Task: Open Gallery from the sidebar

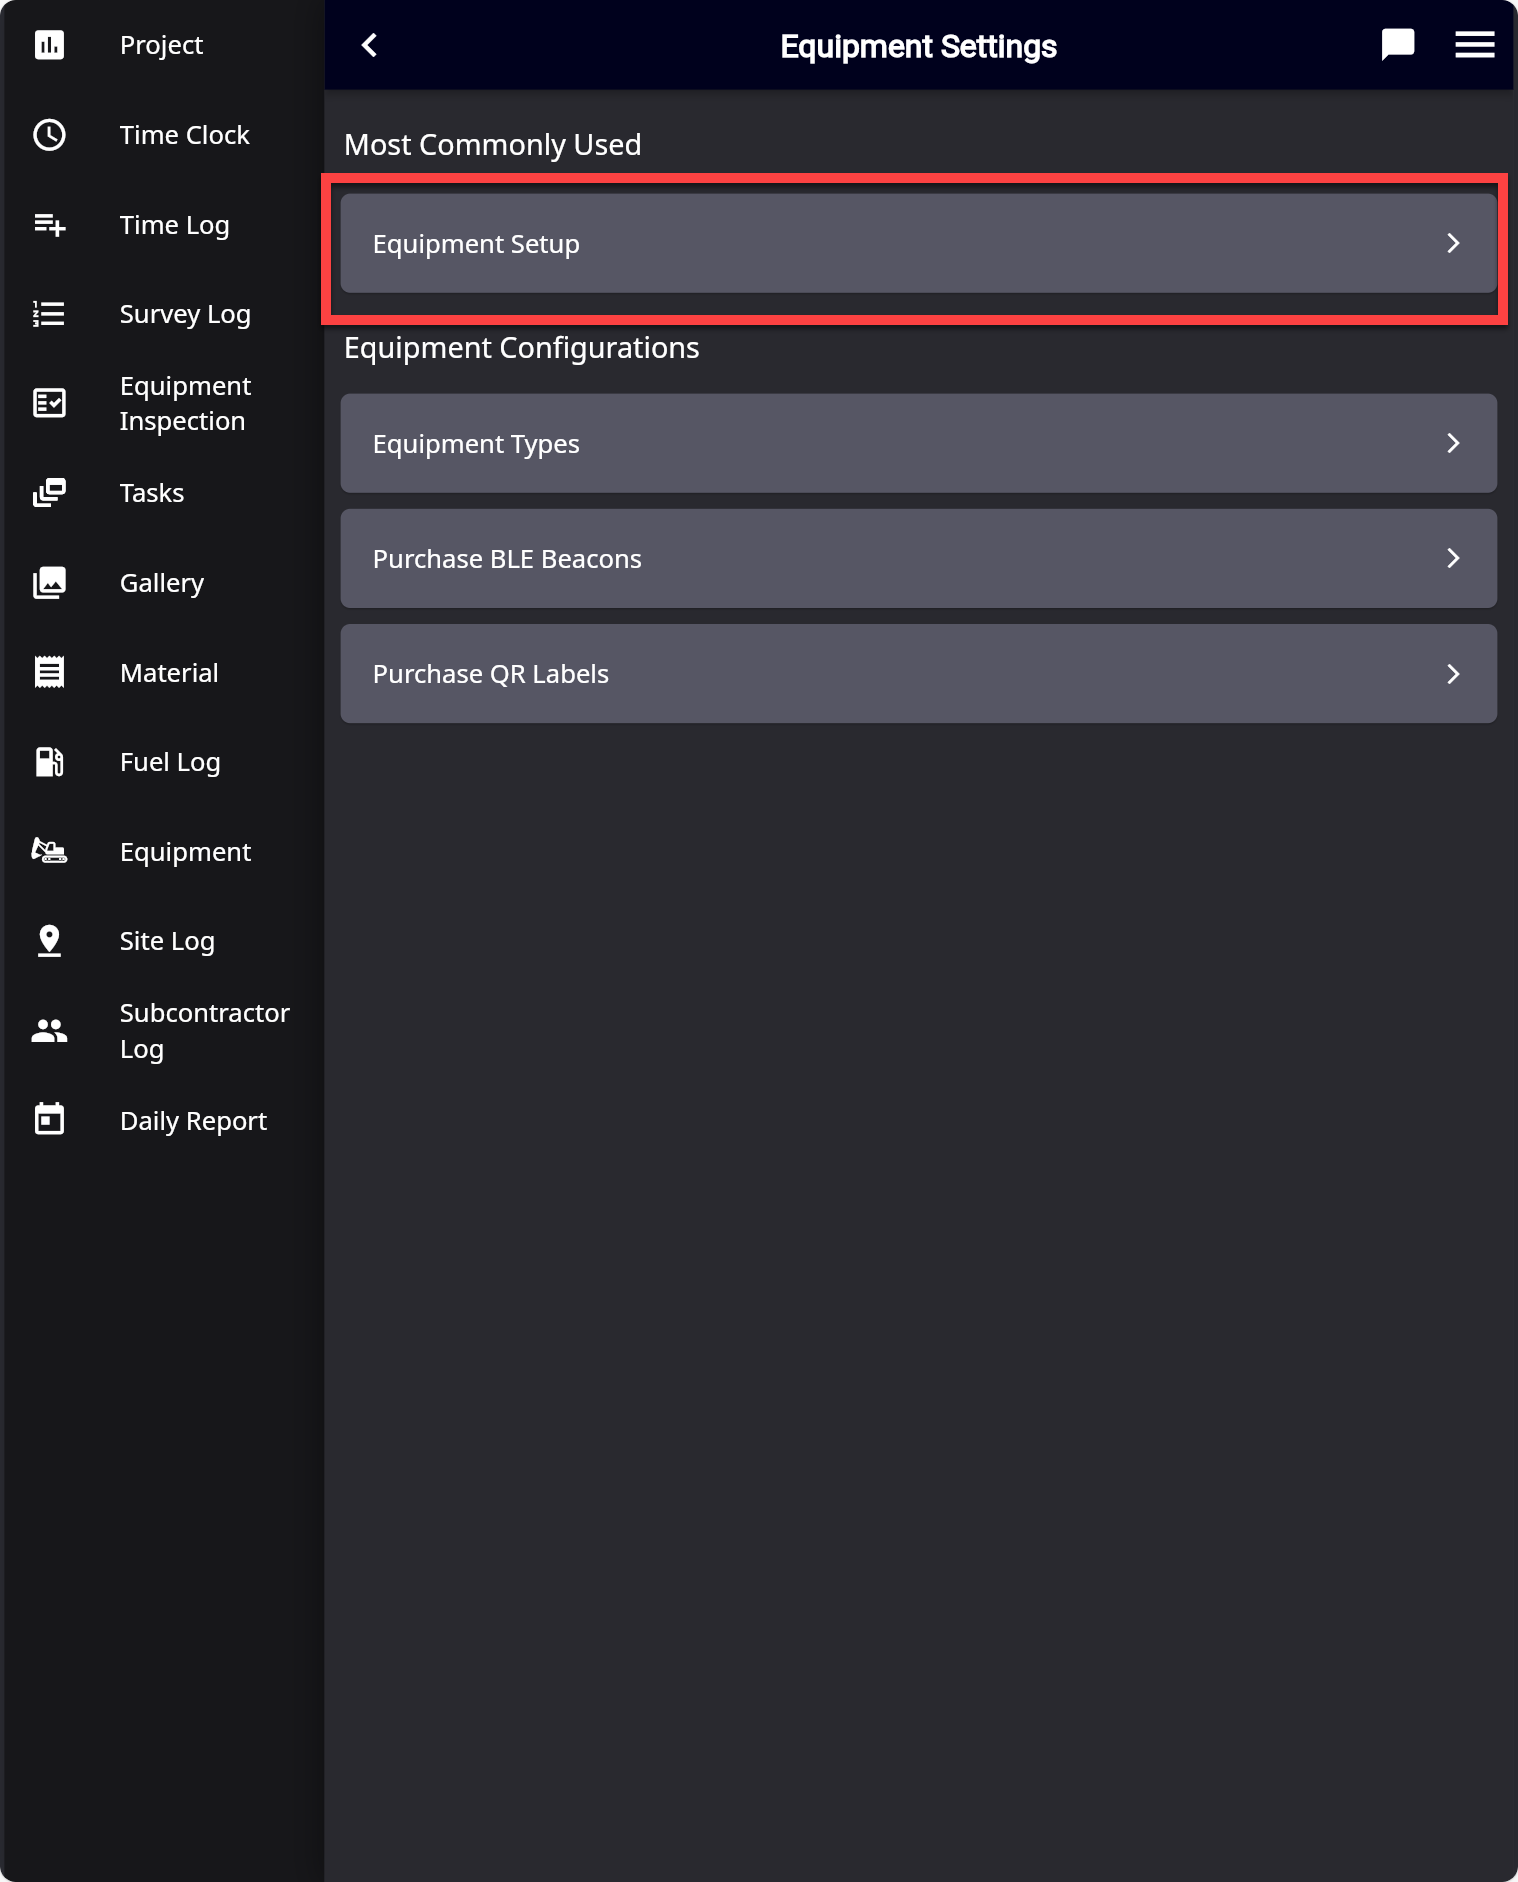Action: (162, 583)
